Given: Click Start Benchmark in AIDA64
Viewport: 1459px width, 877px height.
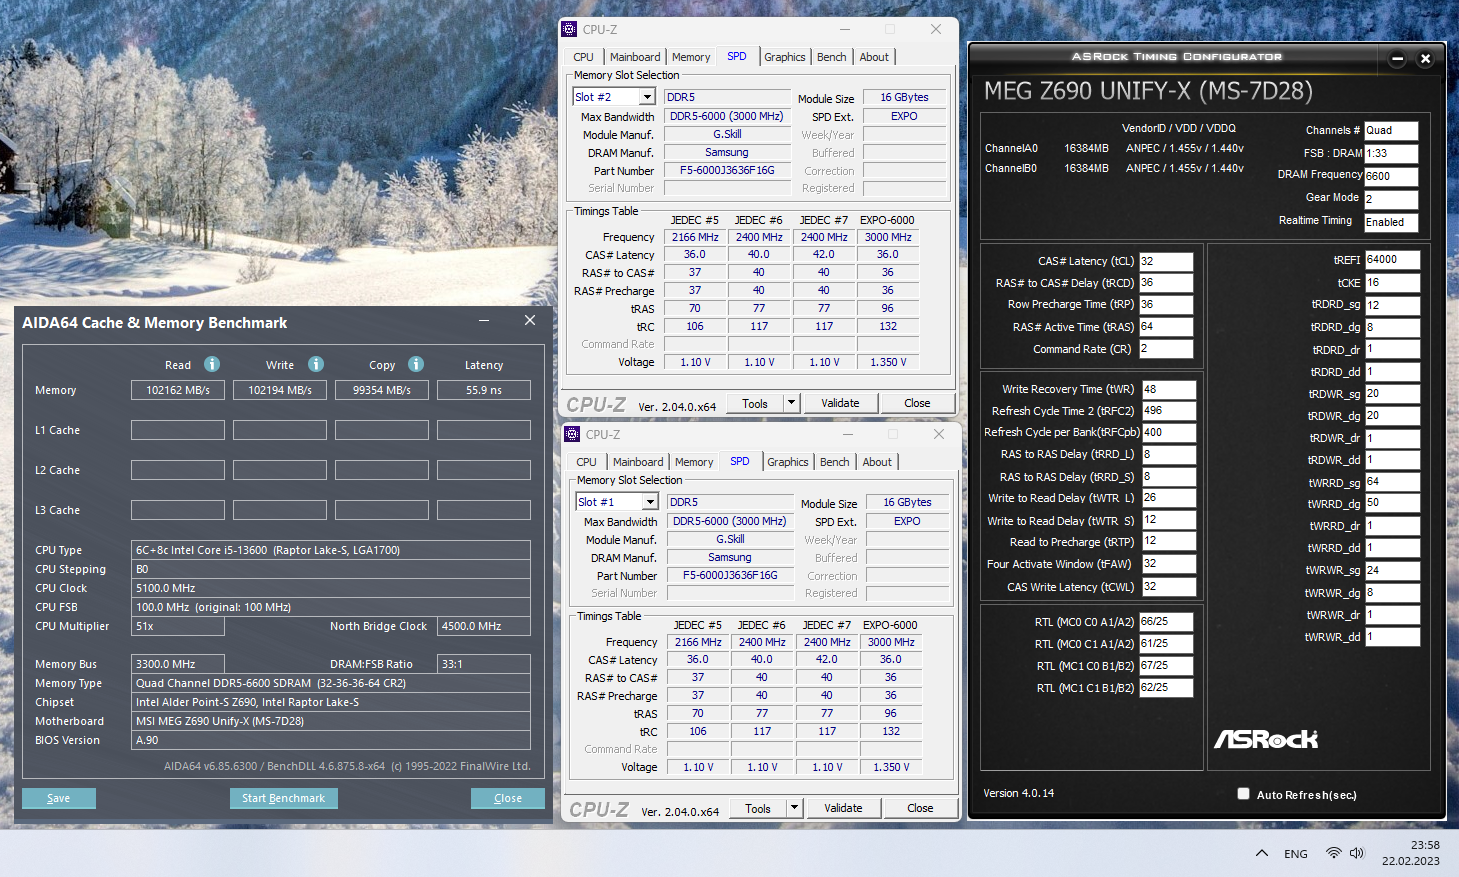Looking at the screenshot, I should (x=283, y=798).
